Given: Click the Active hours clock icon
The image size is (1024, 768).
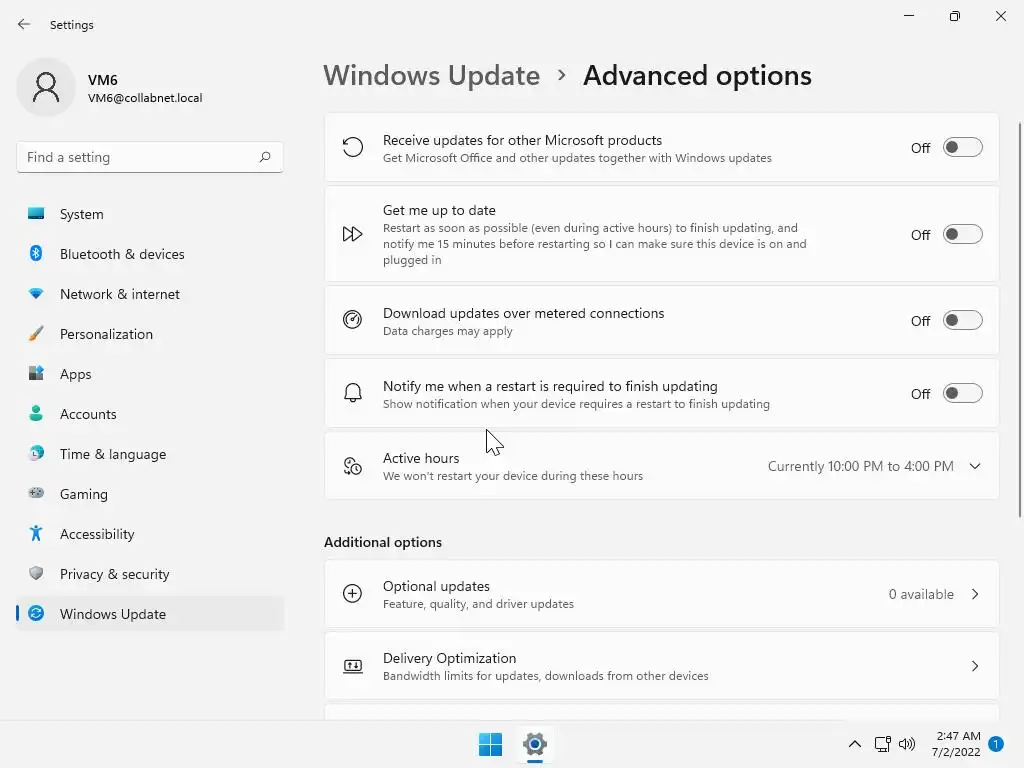Looking at the screenshot, I should pos(353,466).
